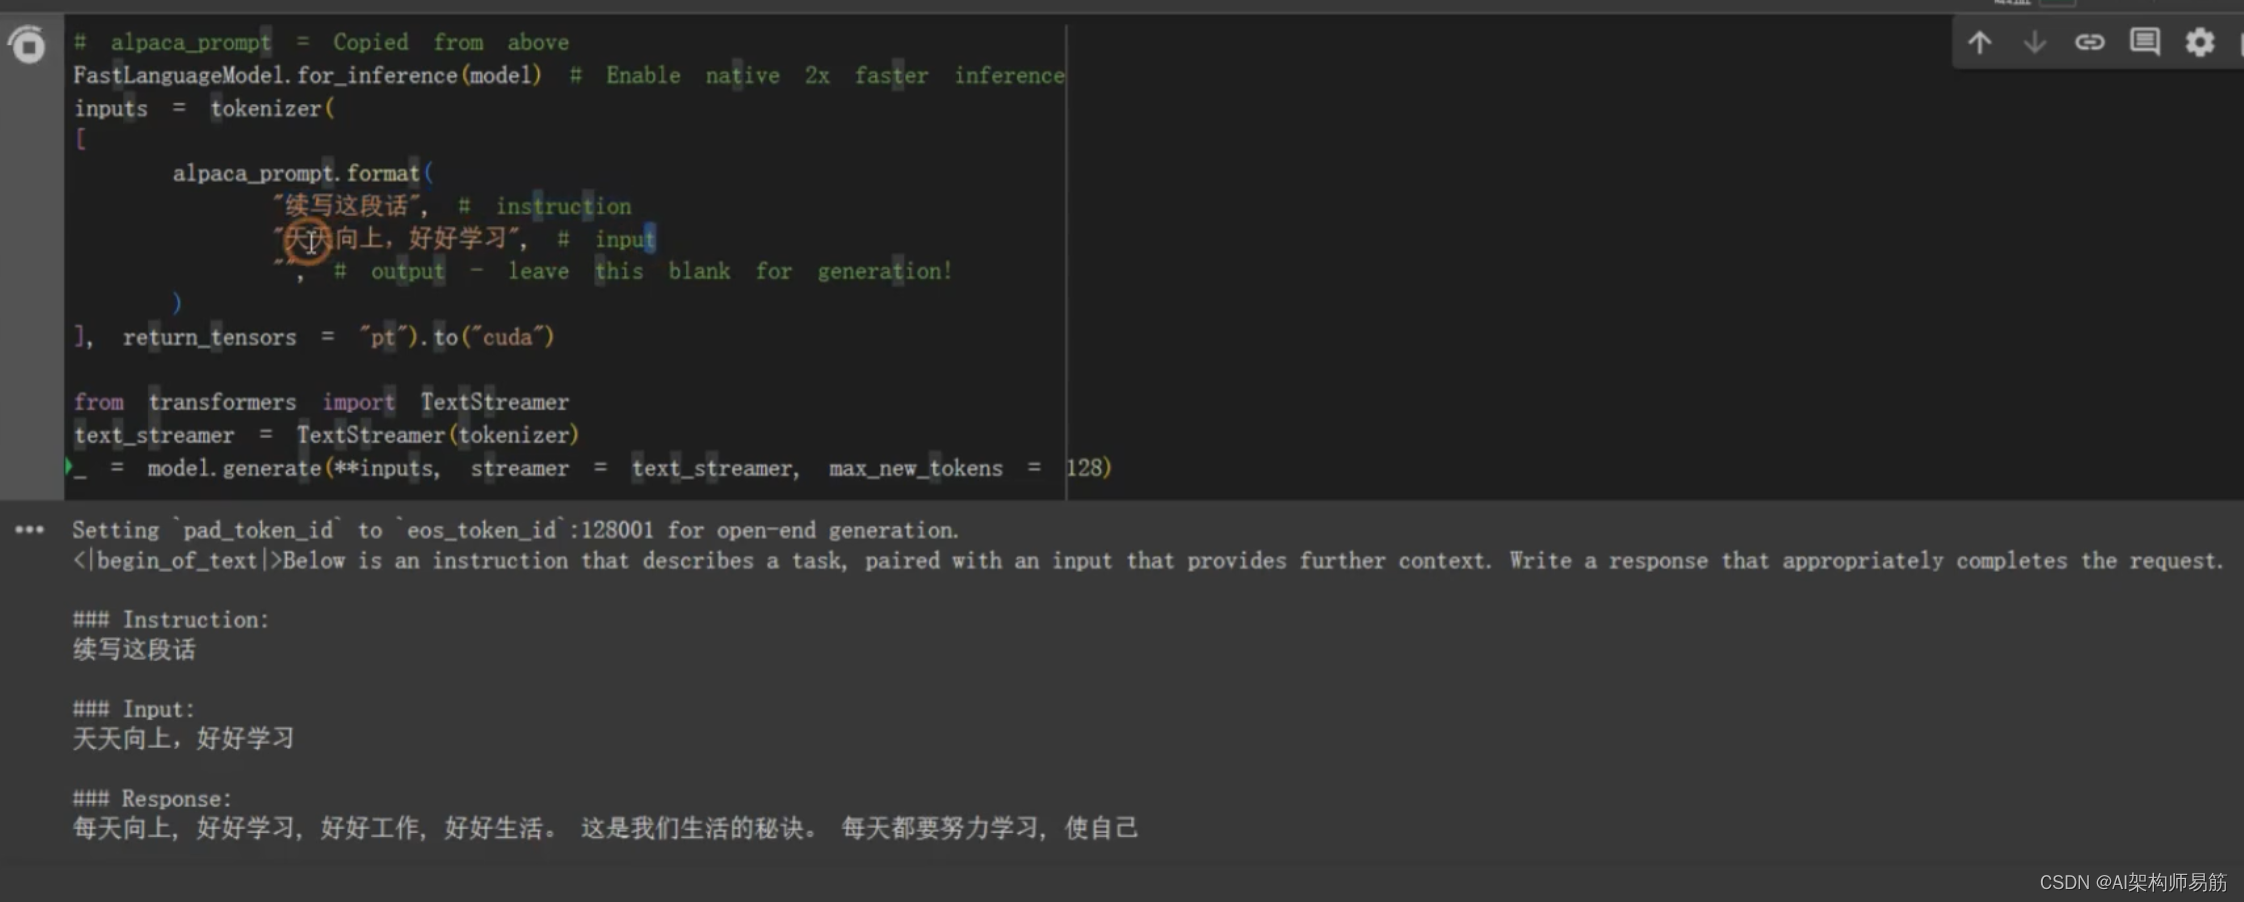Viewport: 2244px width, 902px height.
Task: Click the 'leave this blank for generation!' comment
Action: (x=730, y=271)
